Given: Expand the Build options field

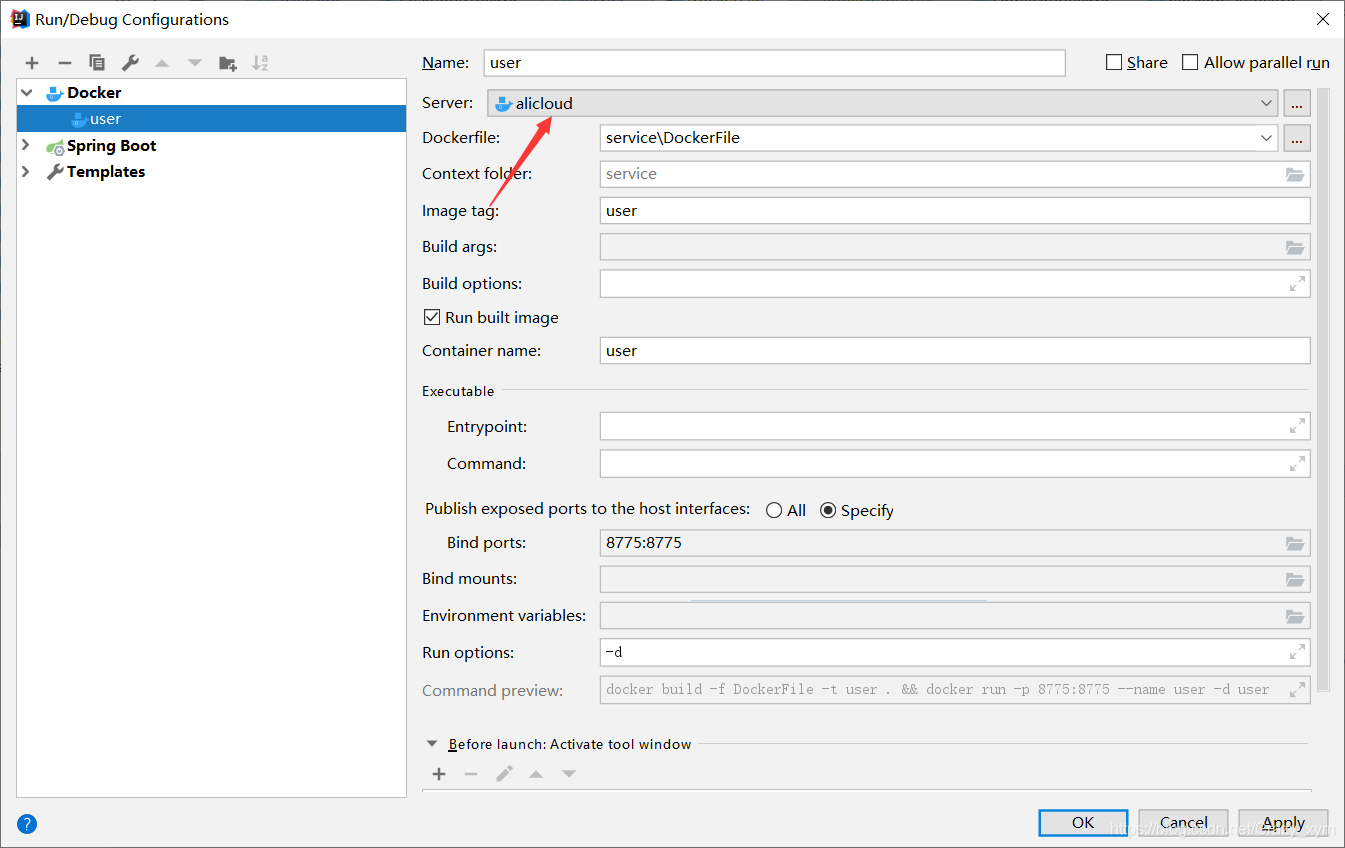Looking at the screenshot, I should tap(1297, 284).
